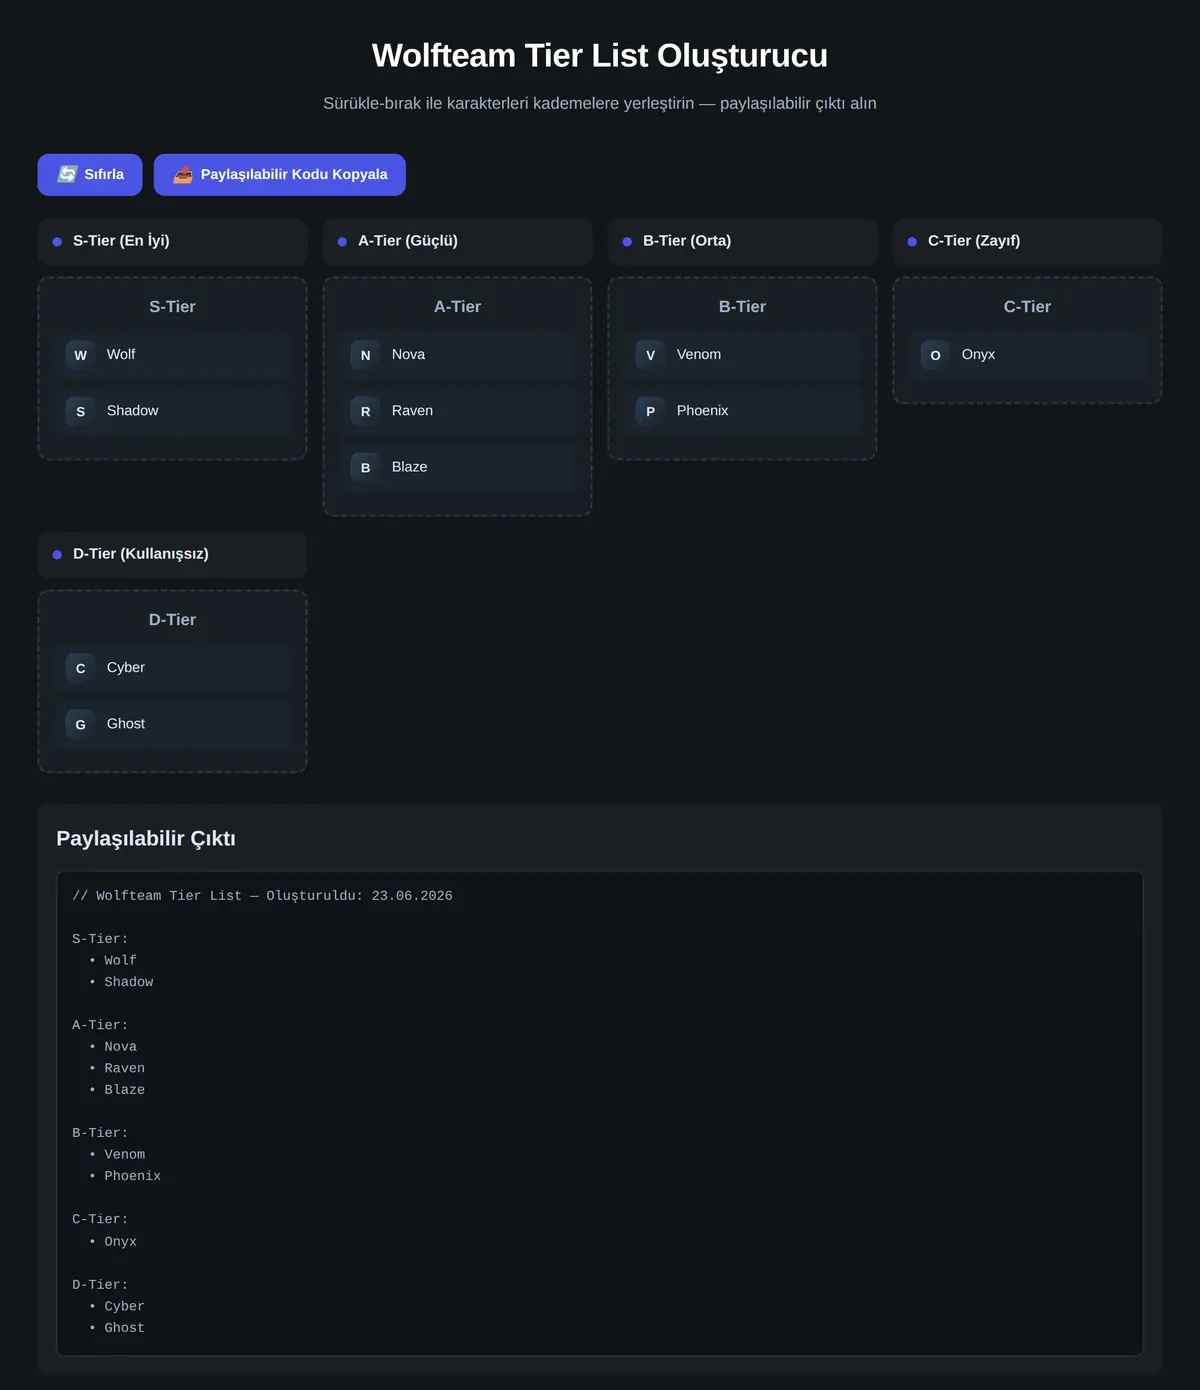
Task: Click the C-Tier drop zone title
Action: 1027,307
